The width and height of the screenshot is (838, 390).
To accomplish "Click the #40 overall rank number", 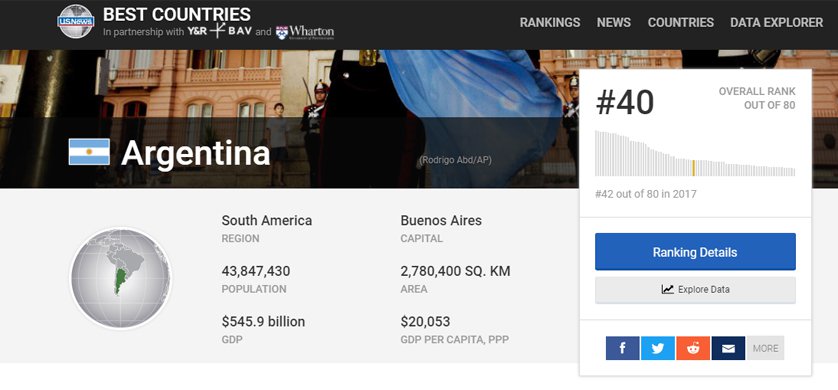I will [625, 102].
